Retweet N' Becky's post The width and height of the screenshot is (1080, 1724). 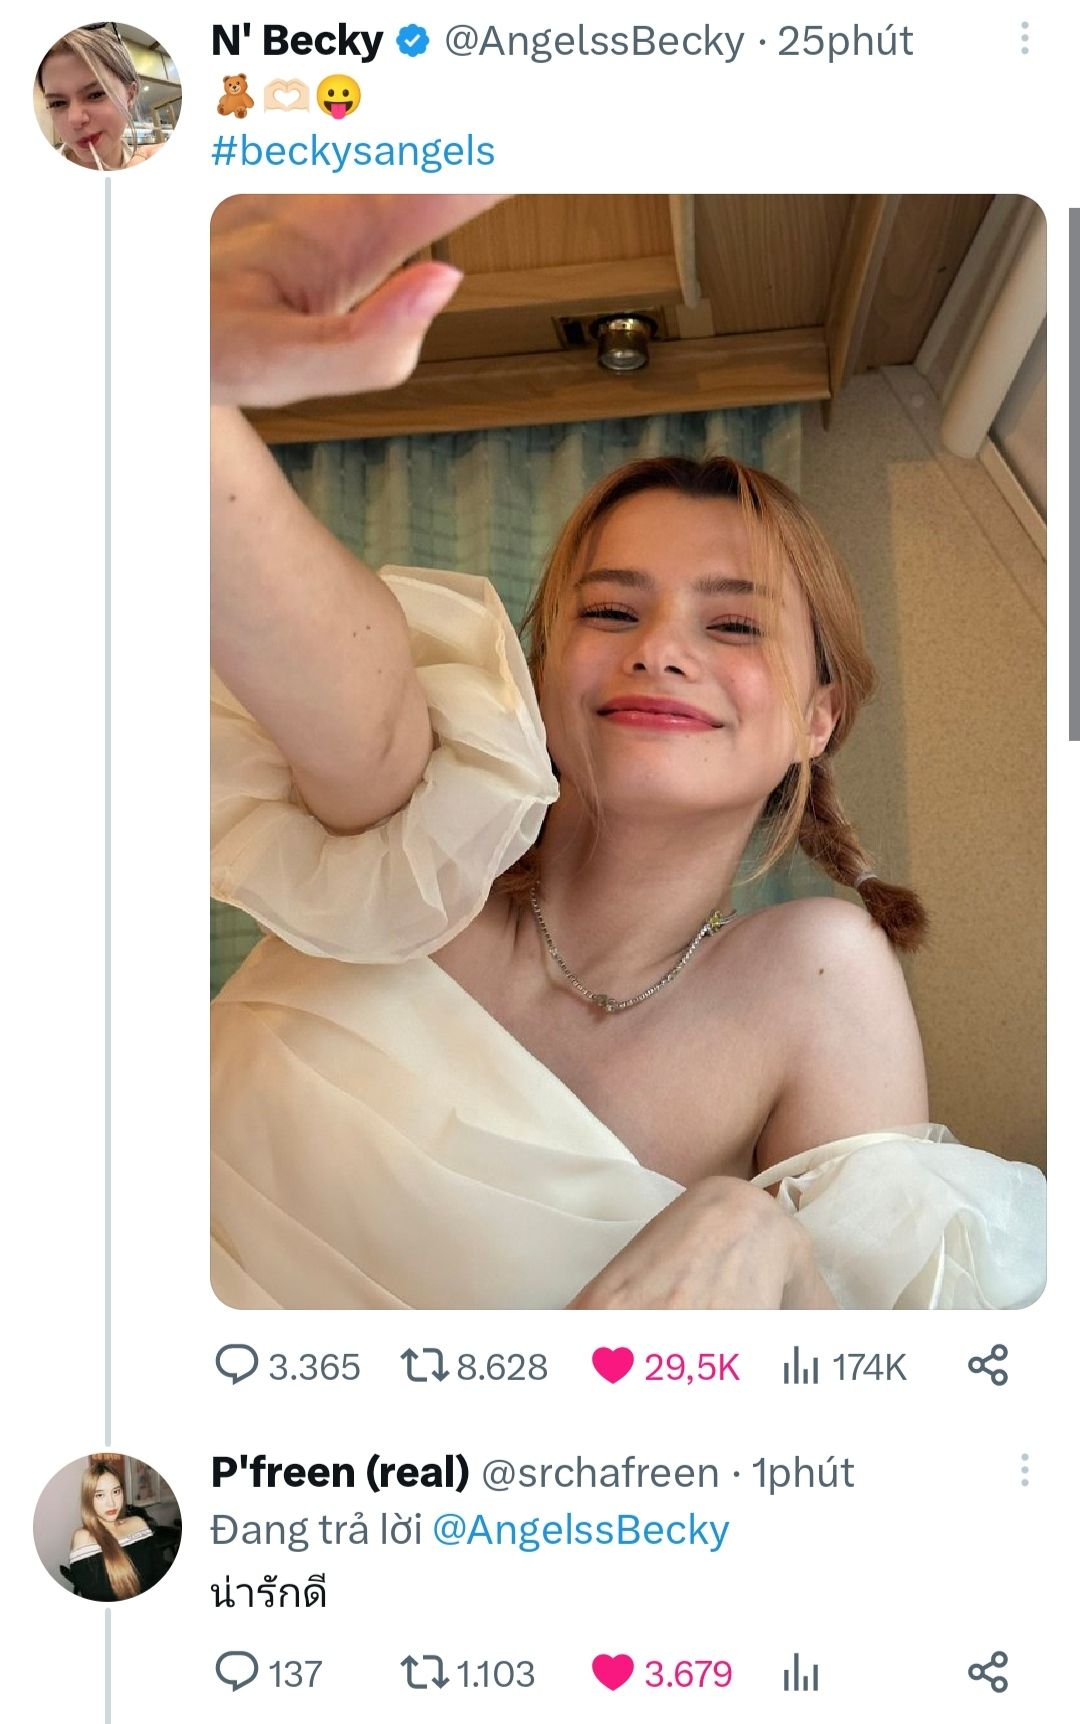[424, 1365]
